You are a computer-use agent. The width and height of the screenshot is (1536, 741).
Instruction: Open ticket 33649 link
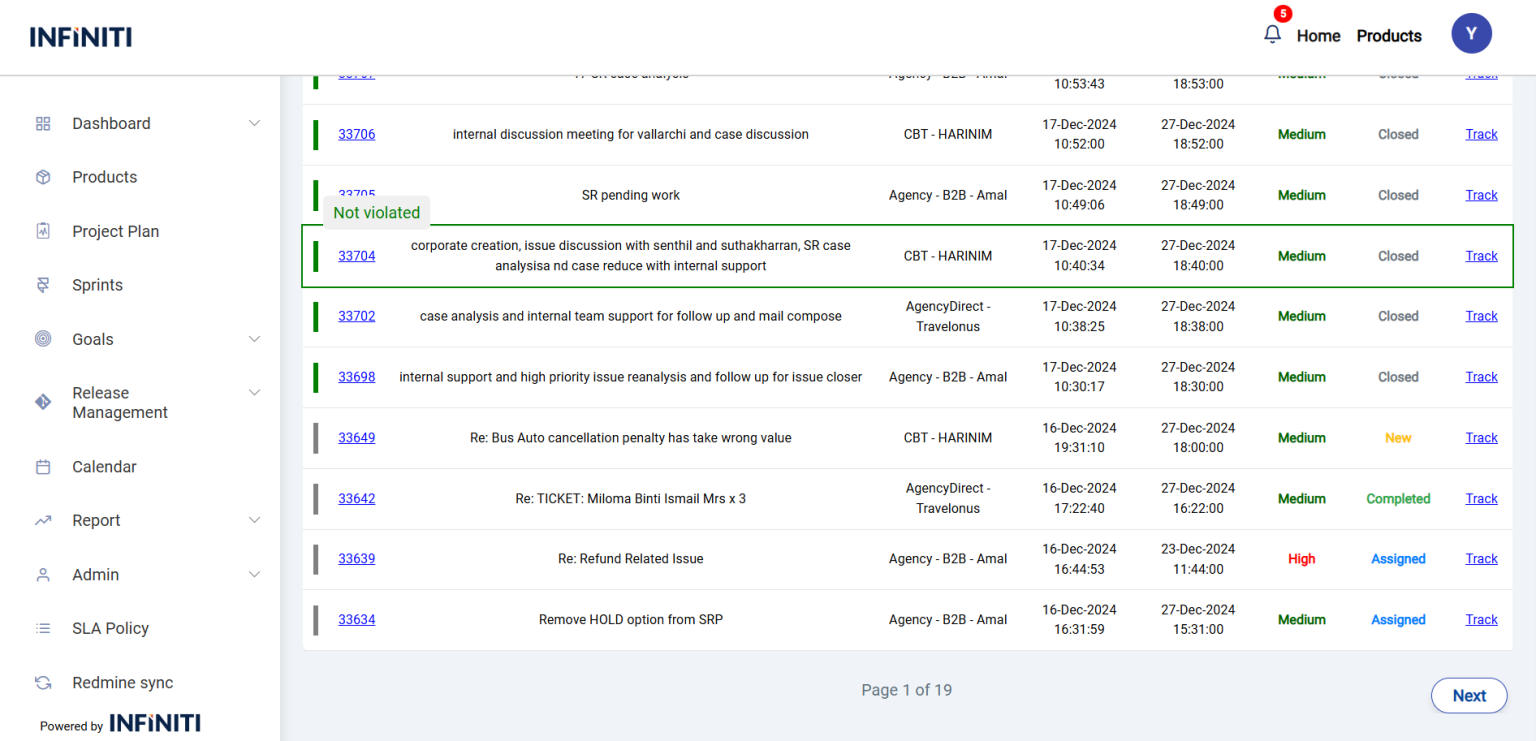(x=356, y=438)
